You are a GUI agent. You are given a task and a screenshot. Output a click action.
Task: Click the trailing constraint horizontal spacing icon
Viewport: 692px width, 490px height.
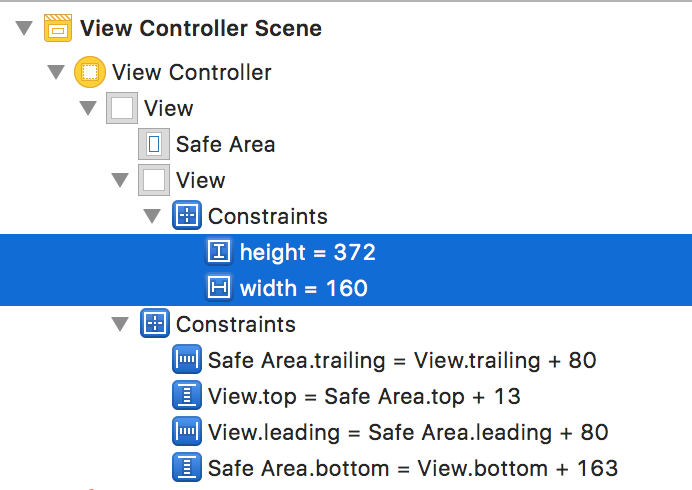[x=187, y=360]
